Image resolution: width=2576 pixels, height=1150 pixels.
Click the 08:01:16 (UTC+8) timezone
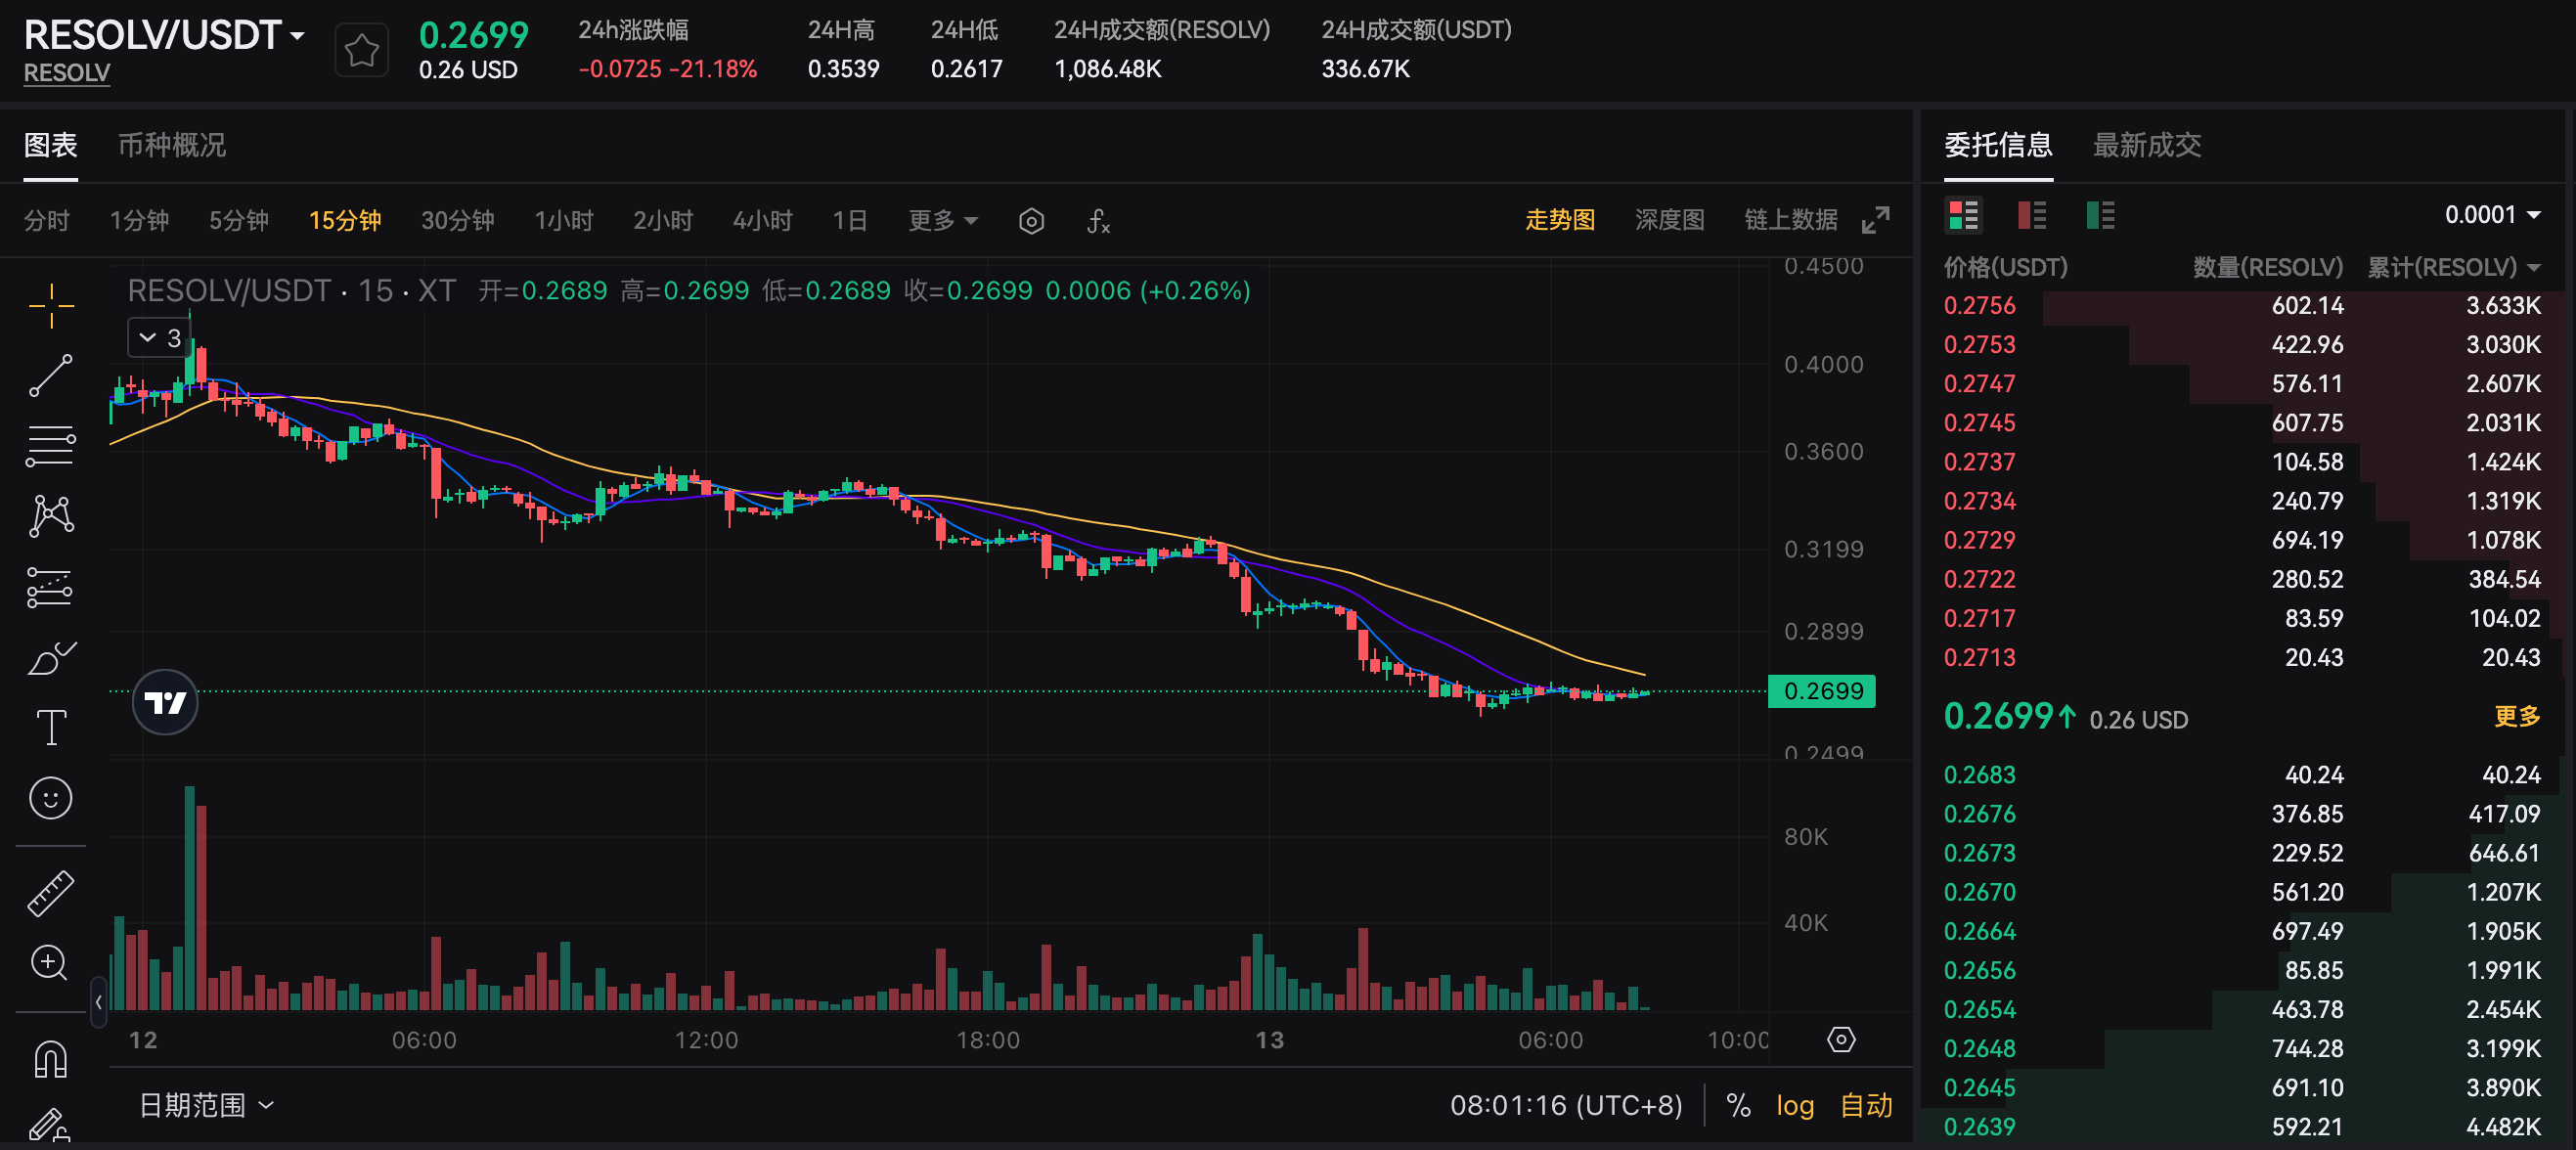pos(1566,1105)
